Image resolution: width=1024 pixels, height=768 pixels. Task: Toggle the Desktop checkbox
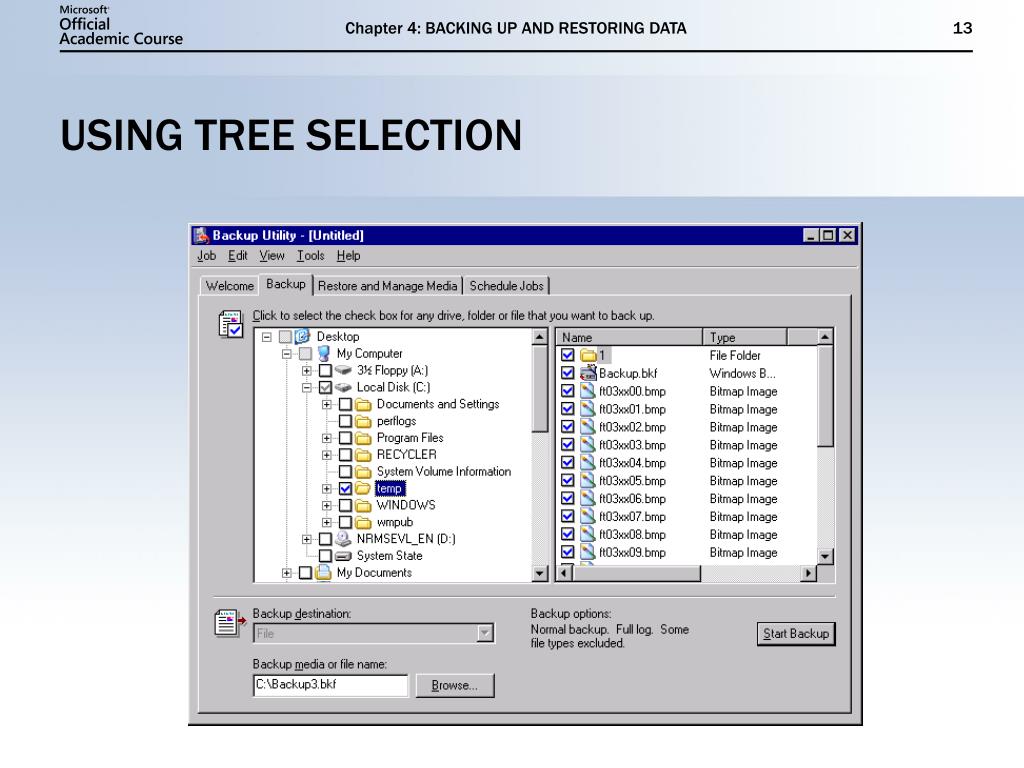[285, 337]
